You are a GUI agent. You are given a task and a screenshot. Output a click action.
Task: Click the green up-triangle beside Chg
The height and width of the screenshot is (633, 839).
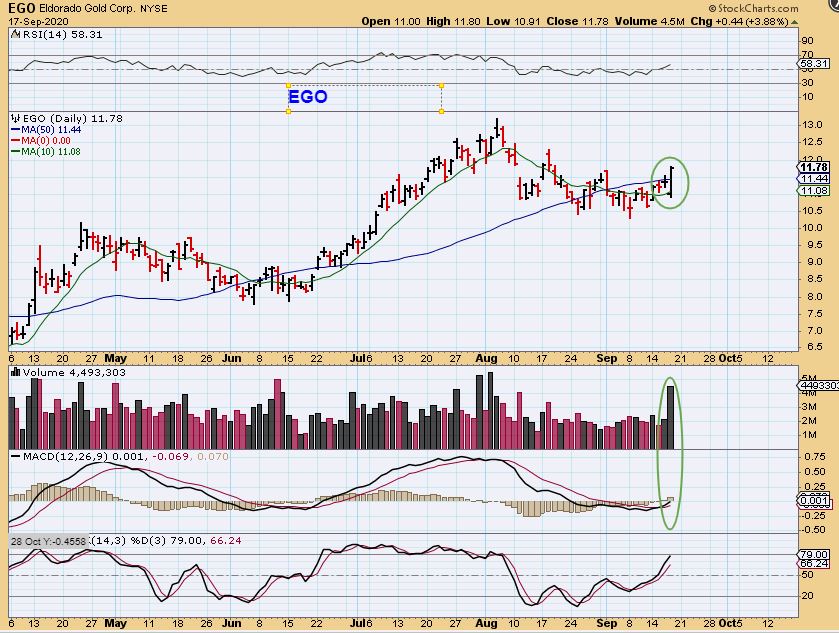tap(795, 22)
